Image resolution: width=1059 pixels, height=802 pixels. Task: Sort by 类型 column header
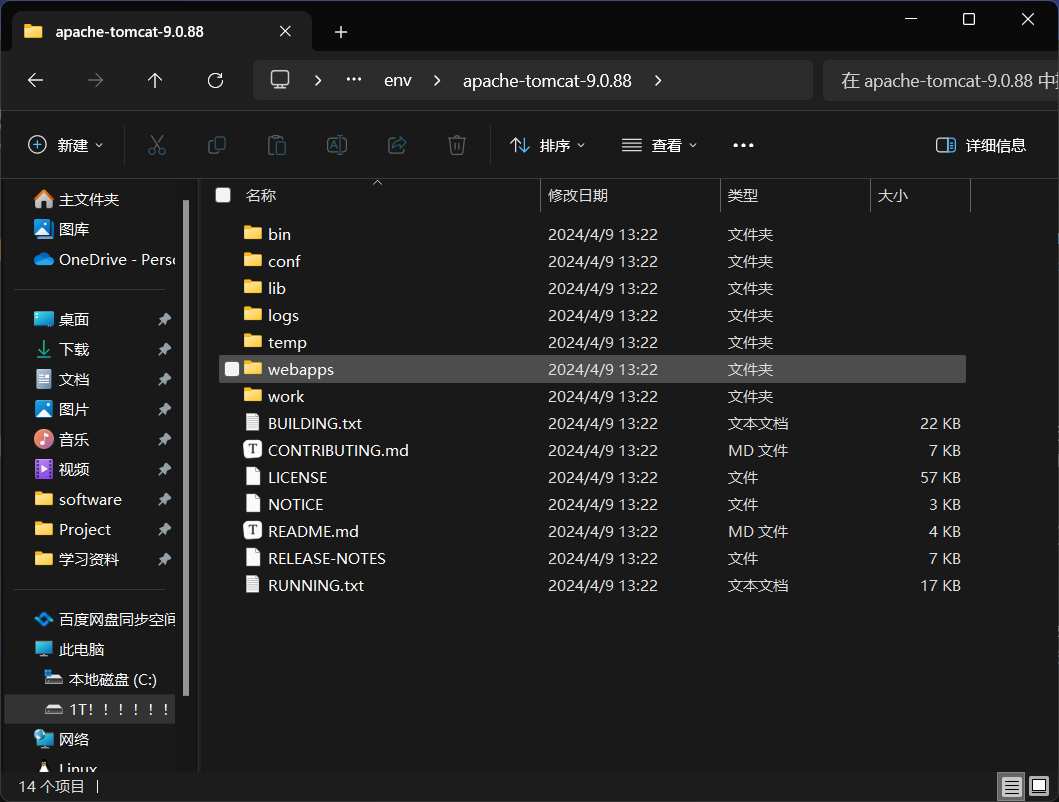click(743, 196)
